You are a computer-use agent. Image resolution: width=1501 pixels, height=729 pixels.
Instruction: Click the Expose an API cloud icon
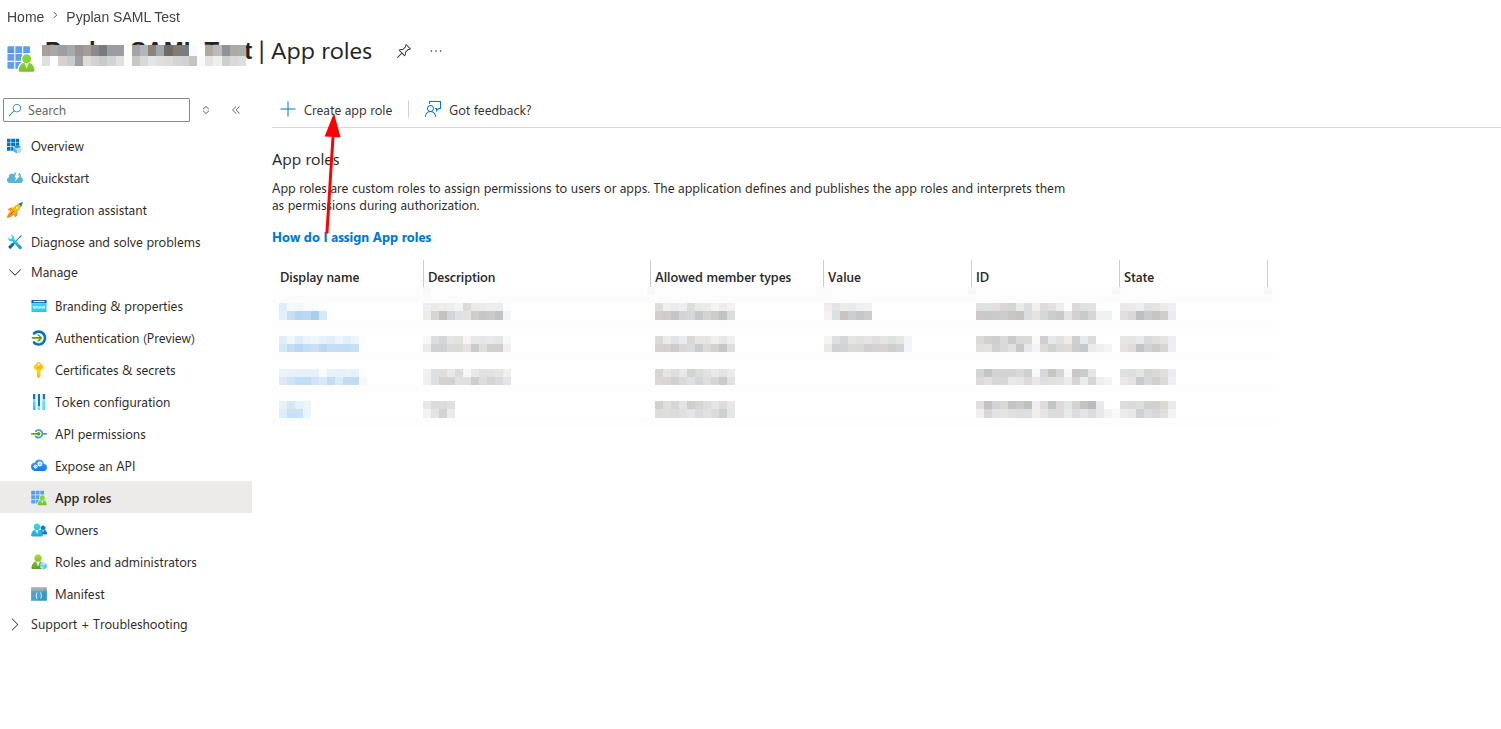[x=39, y=466]
